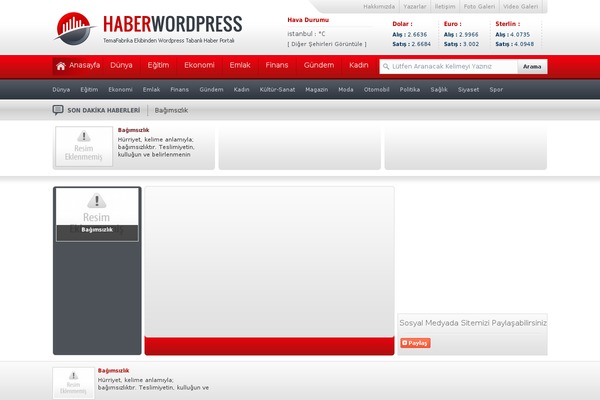Click the Sosyal Medyada Sitemizi Paylaşabilirsiniz text
The width and height of the screenshot is (600, 400).
(x=473, y=323)
